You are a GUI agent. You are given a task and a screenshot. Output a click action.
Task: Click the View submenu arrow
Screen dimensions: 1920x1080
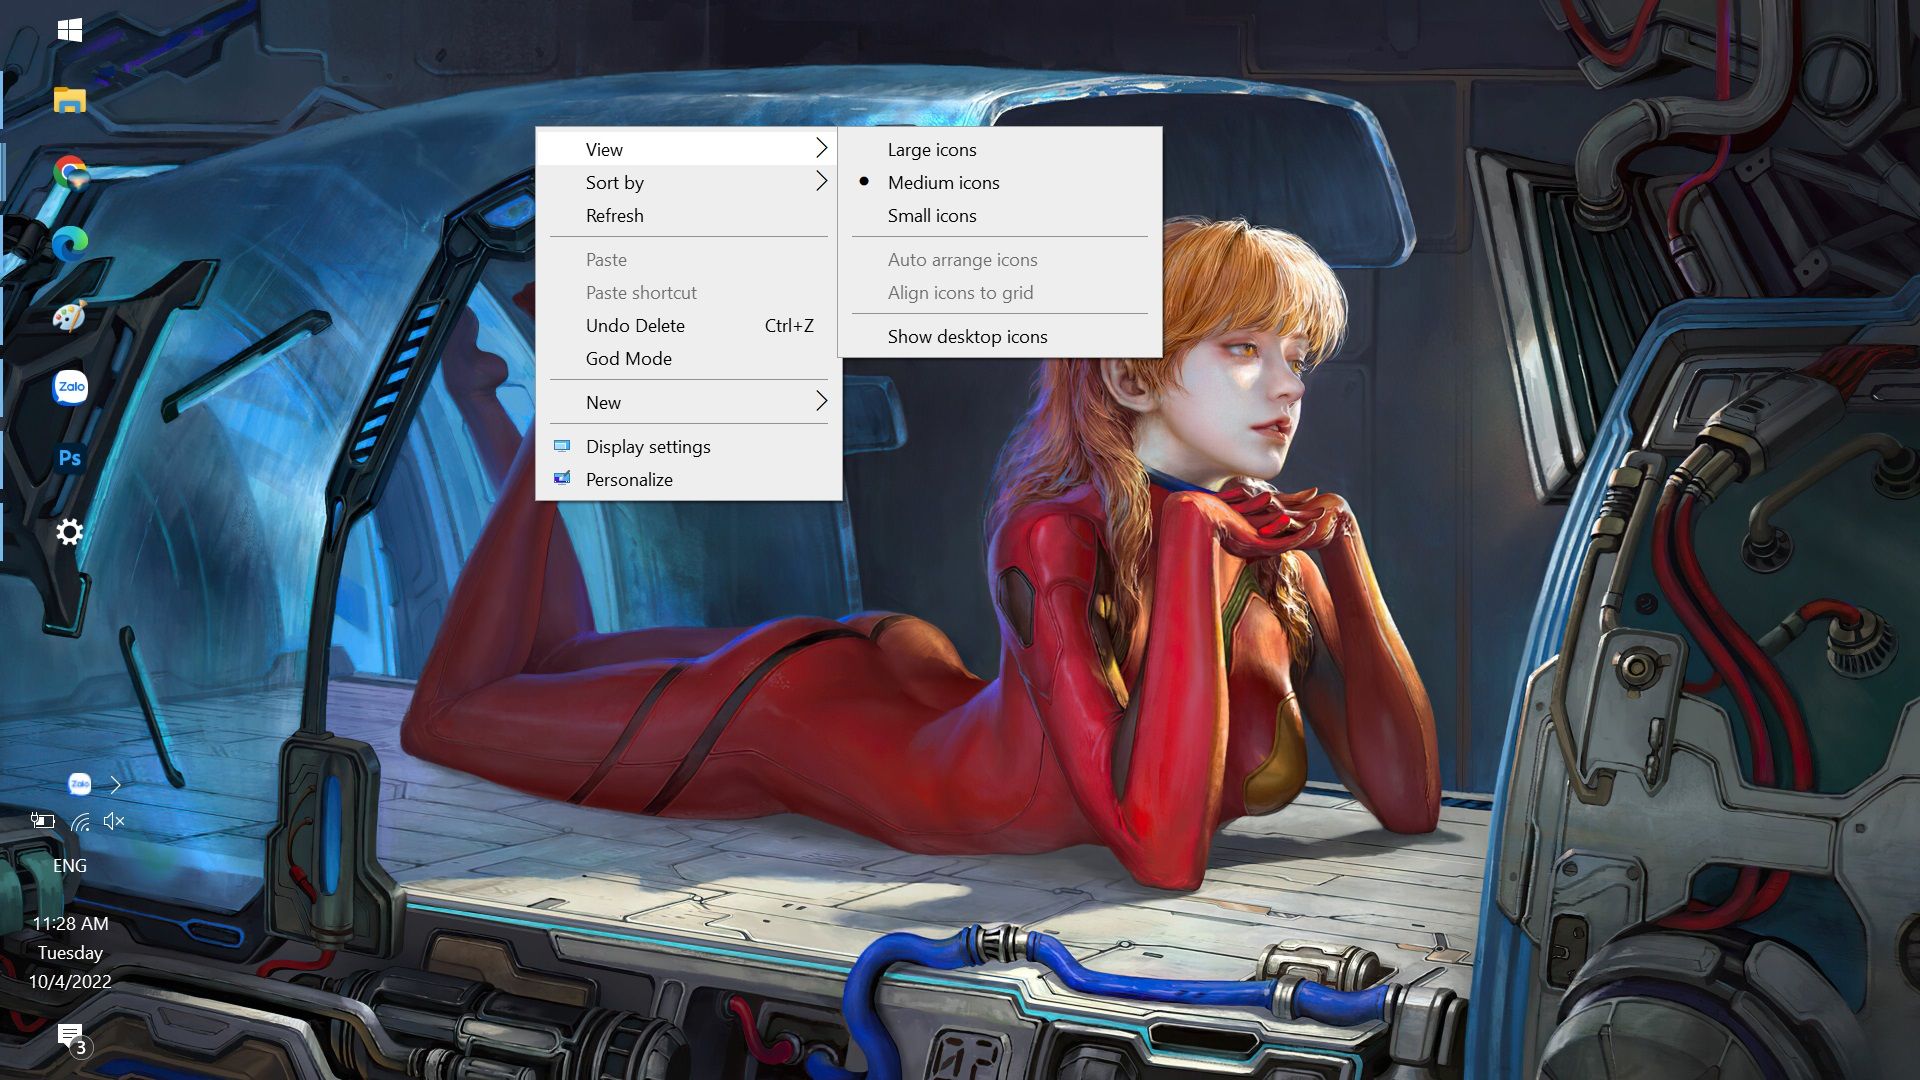tap(821, 148)
